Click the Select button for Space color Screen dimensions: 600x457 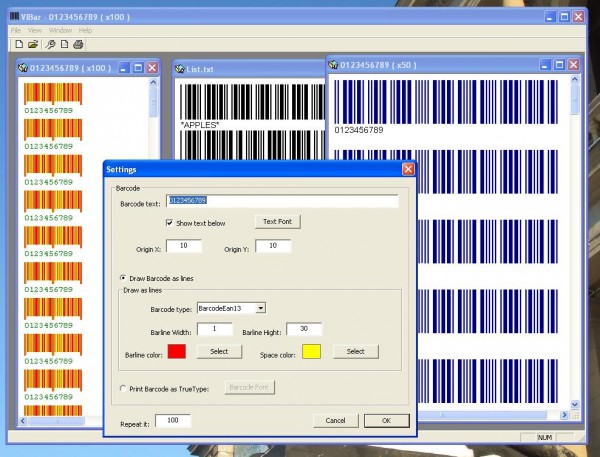[x=355, y=351]
